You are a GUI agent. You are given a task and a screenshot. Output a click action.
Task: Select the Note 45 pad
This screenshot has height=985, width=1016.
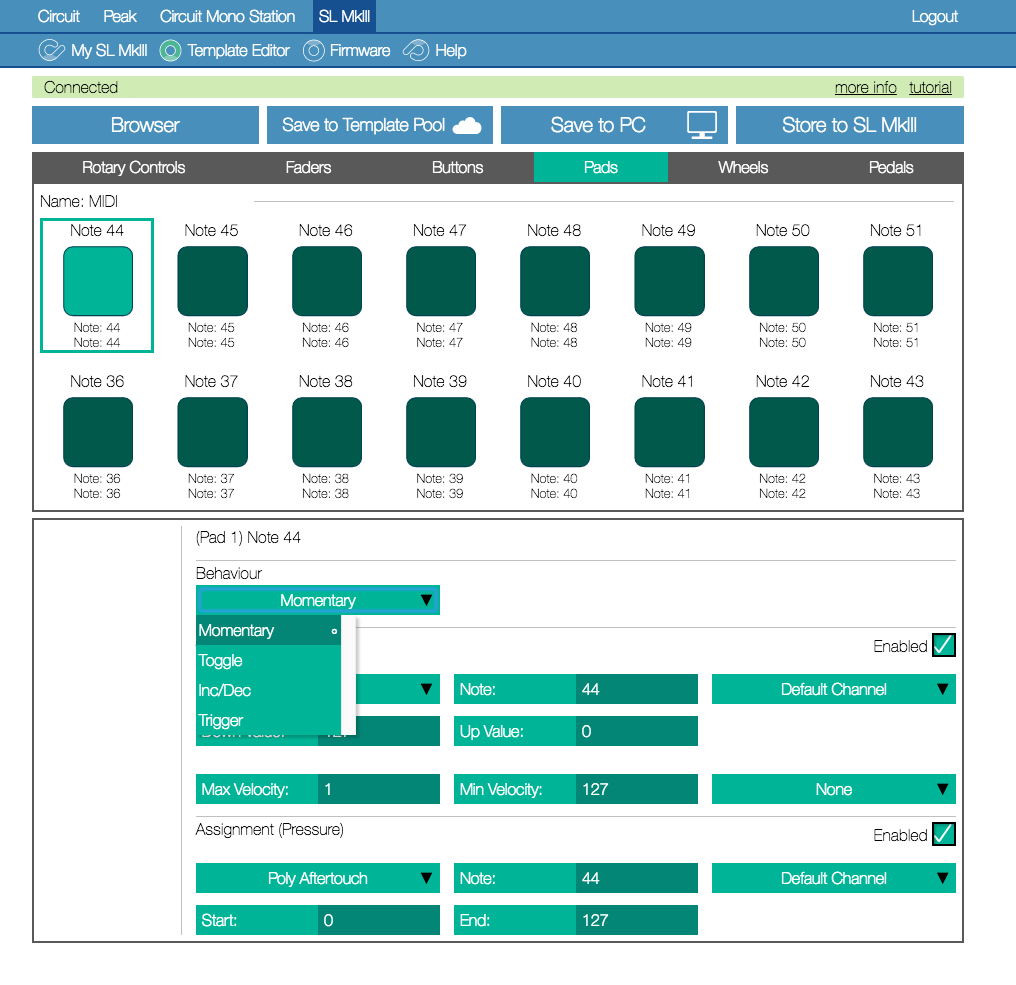[x=213, y=281]
